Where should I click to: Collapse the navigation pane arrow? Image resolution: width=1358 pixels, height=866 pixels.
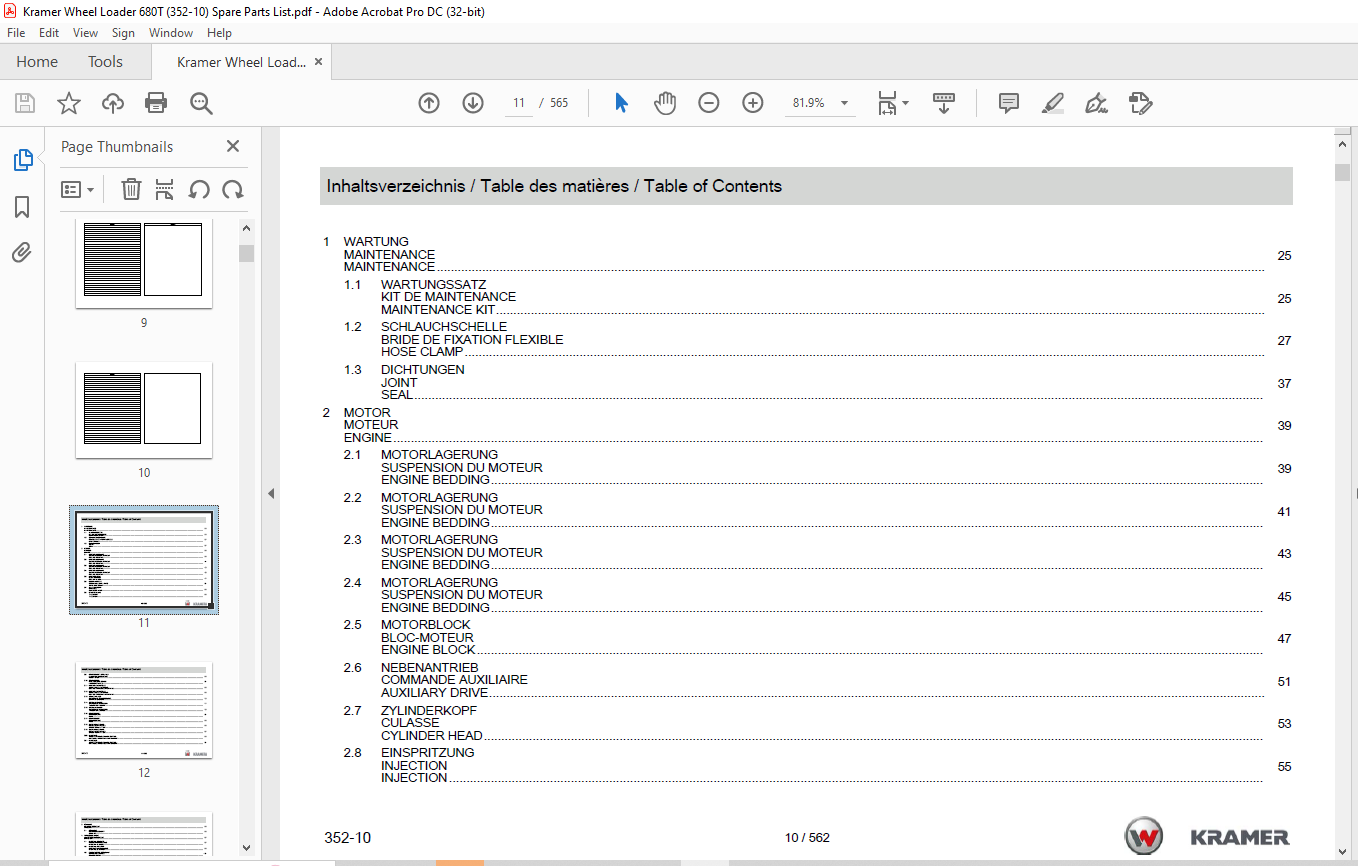pyautogui.click(x=270, y=493)
